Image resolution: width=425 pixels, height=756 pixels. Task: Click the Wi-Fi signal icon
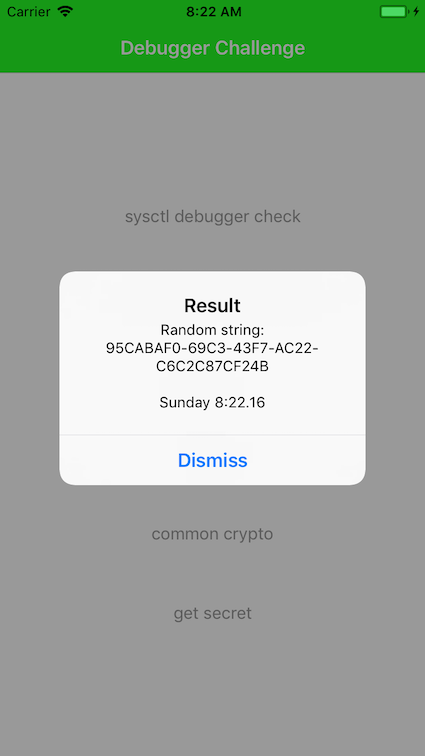(x=65, y=11)
